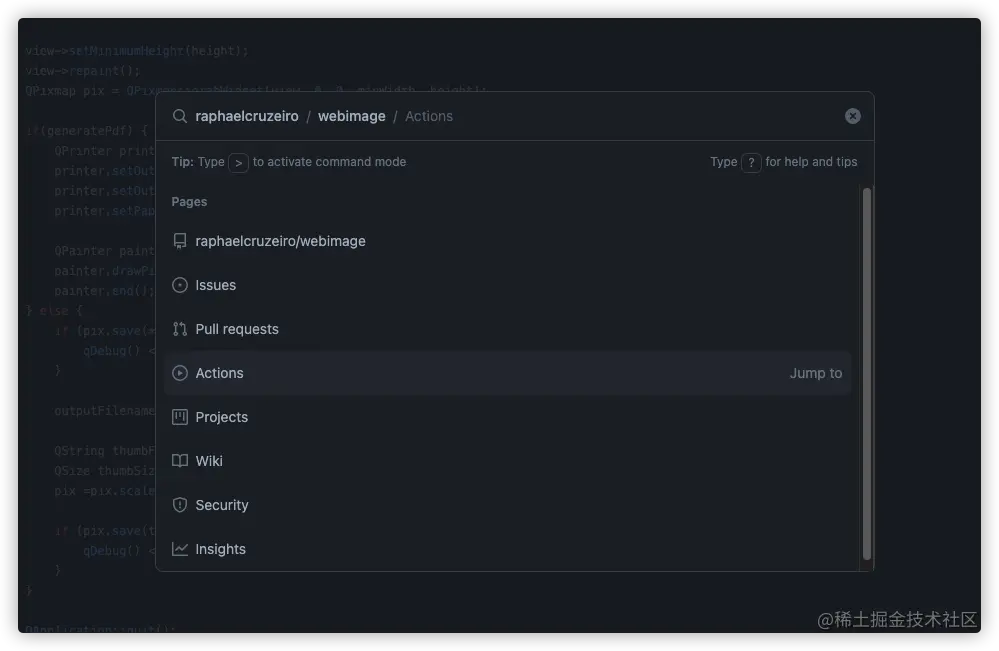This screenshot has height=651, width=999.
Task: Click the repository icon beside raphaelcruzeiro/webimage
Action: 180,241
